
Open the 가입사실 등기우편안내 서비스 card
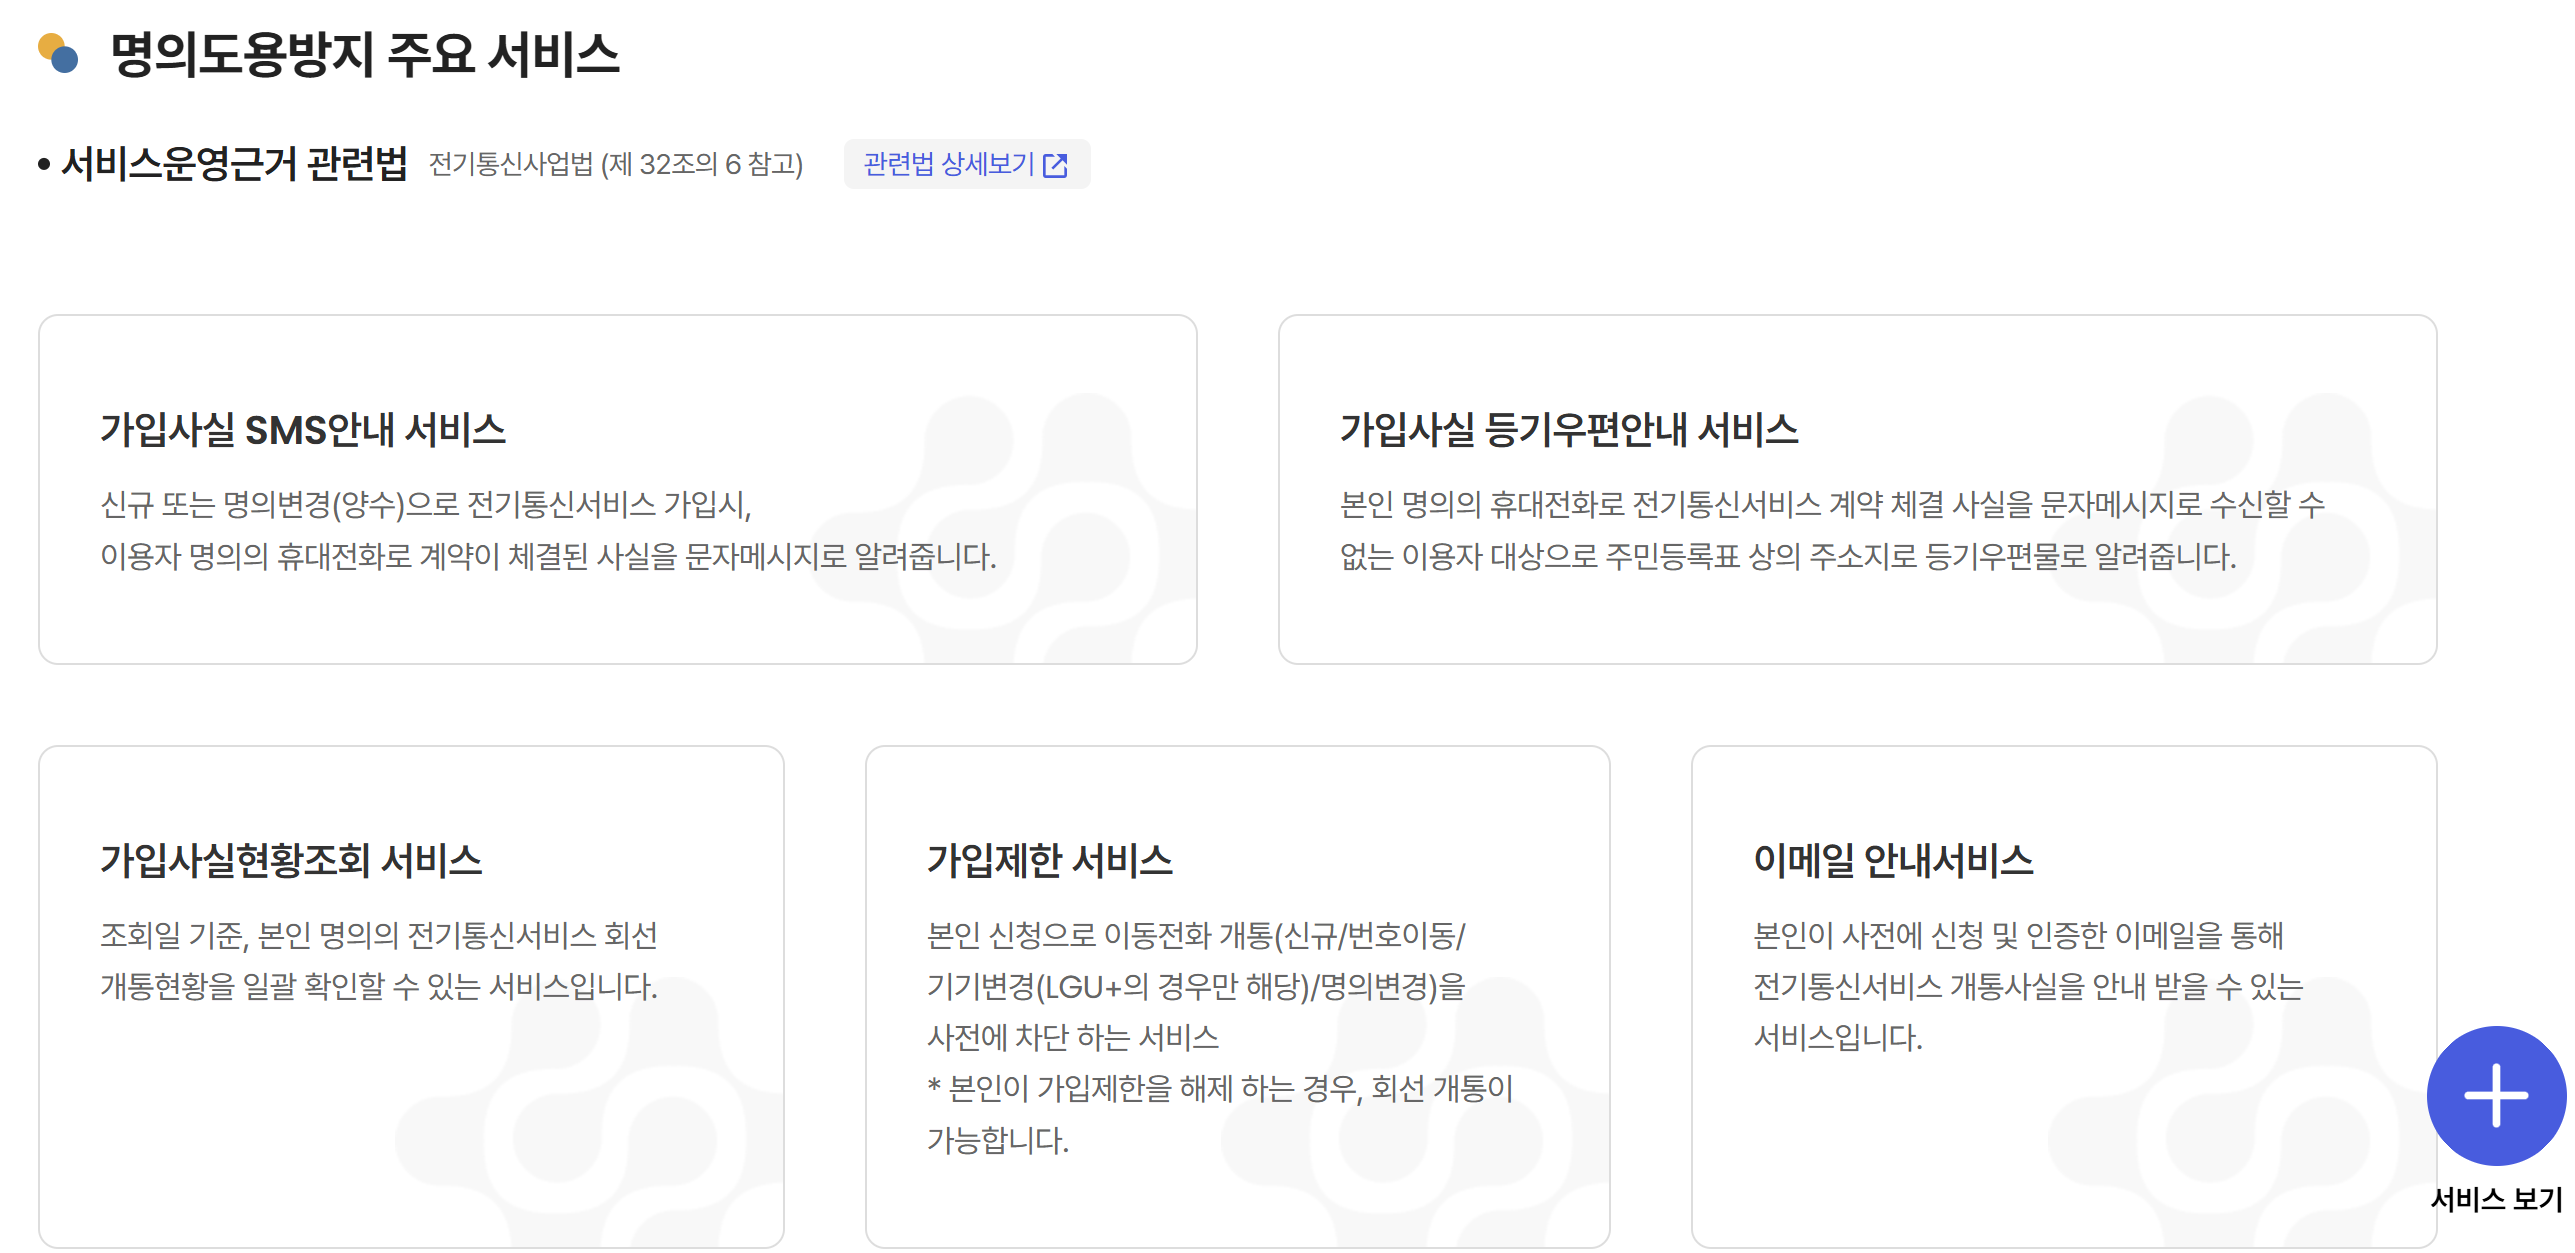pos(1568,430)
